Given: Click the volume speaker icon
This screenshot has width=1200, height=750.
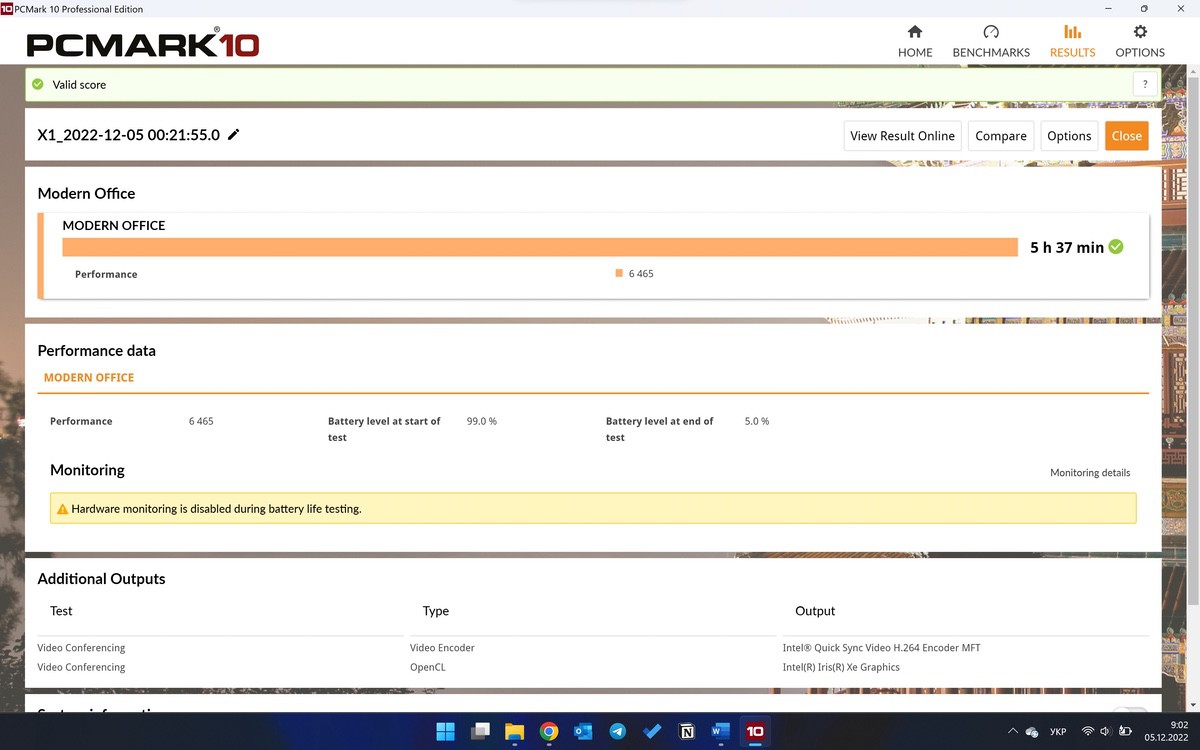Looking at the screenshot, I should click(1105, 732).
